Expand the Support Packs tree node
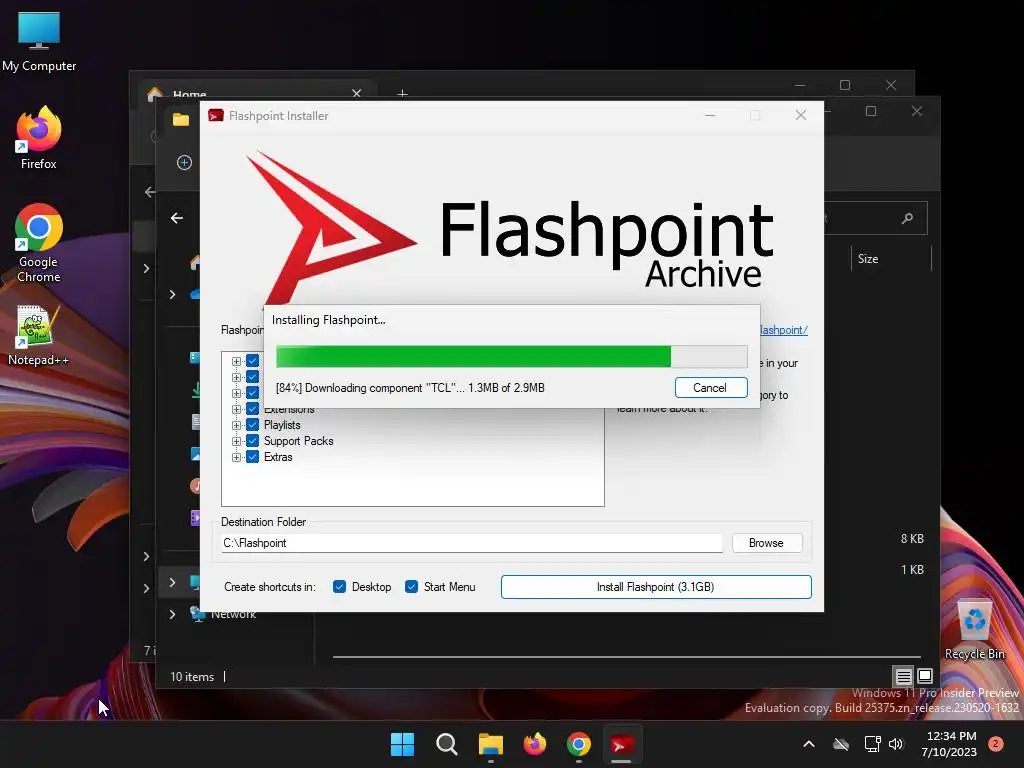Viewport: 1024px width, 768px height. click(236, 441)
